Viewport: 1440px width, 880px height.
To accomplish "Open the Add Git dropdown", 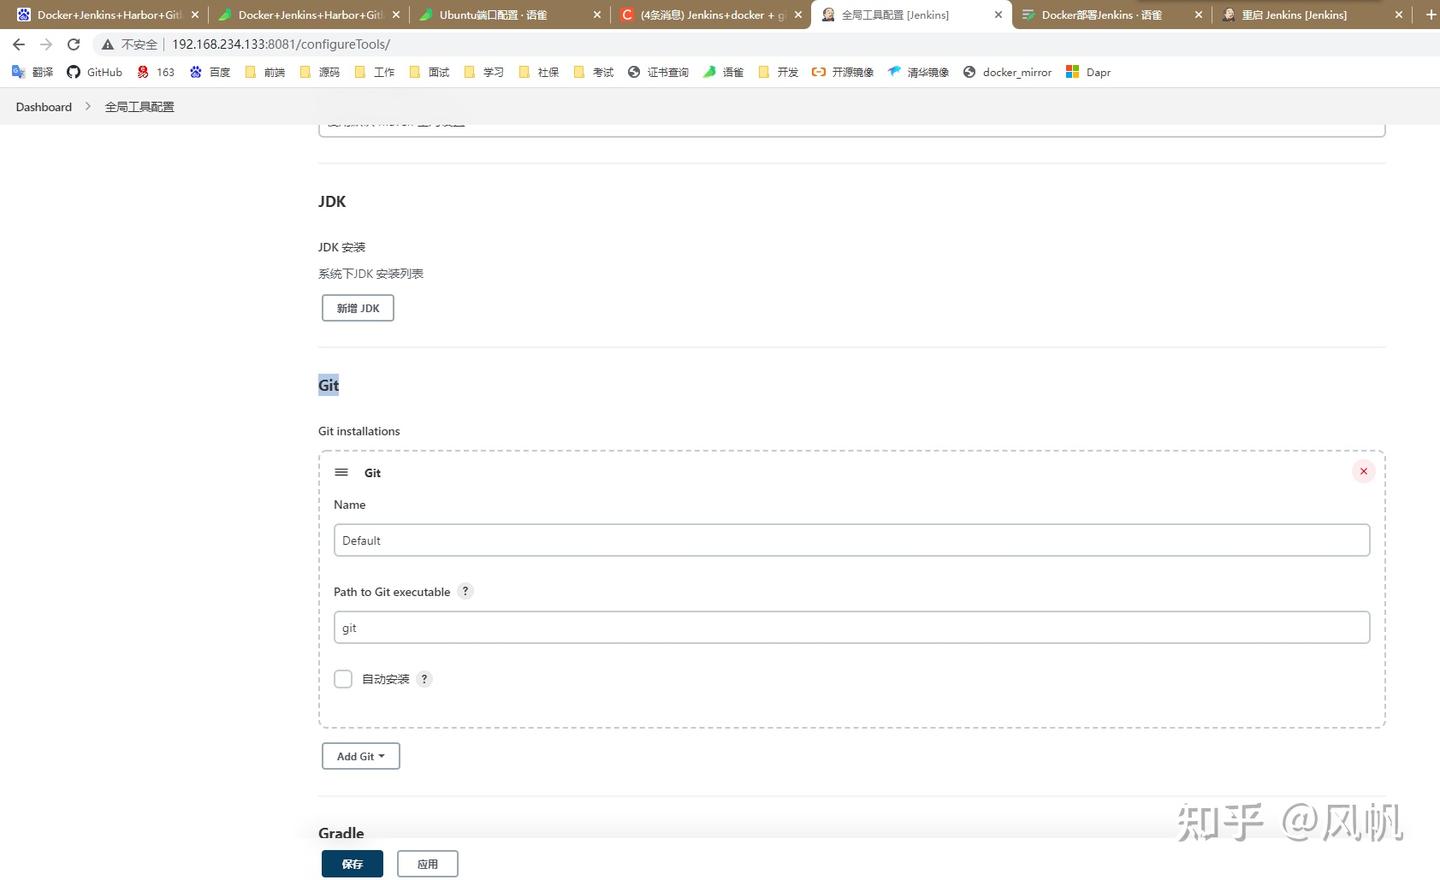I will click(x=360, y=756).
